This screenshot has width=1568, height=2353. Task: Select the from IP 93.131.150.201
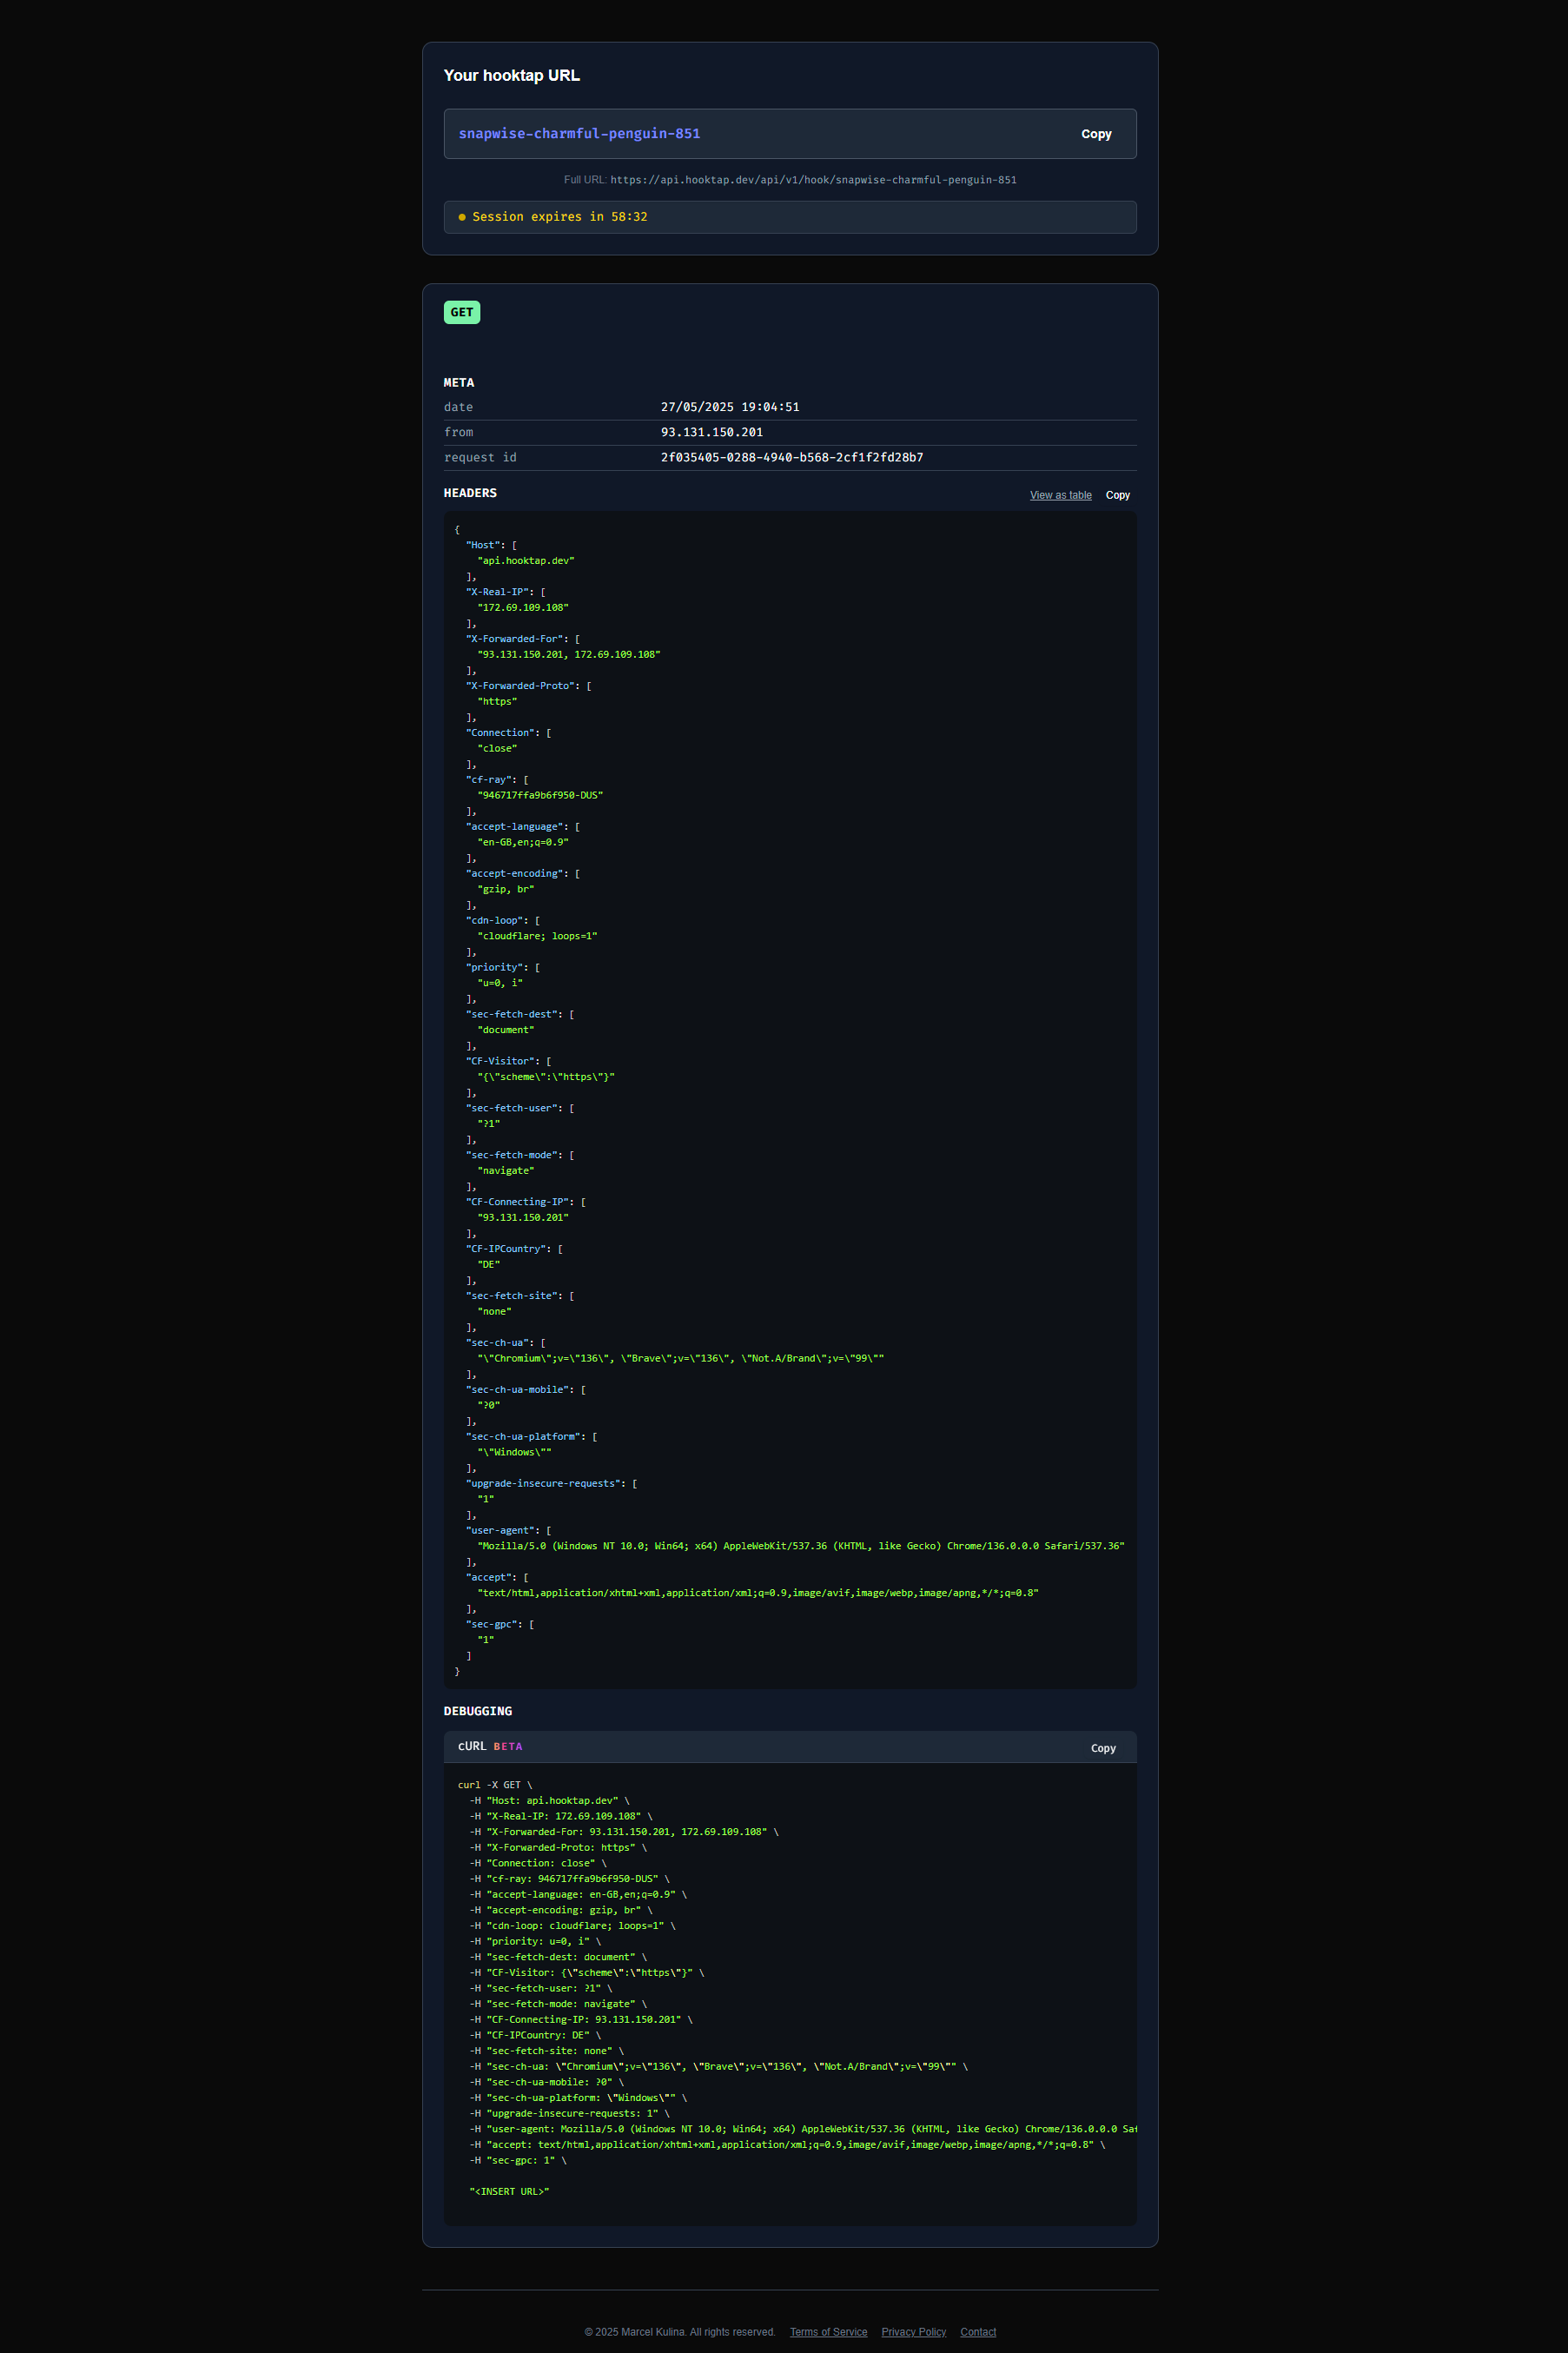tap(712, 432)
